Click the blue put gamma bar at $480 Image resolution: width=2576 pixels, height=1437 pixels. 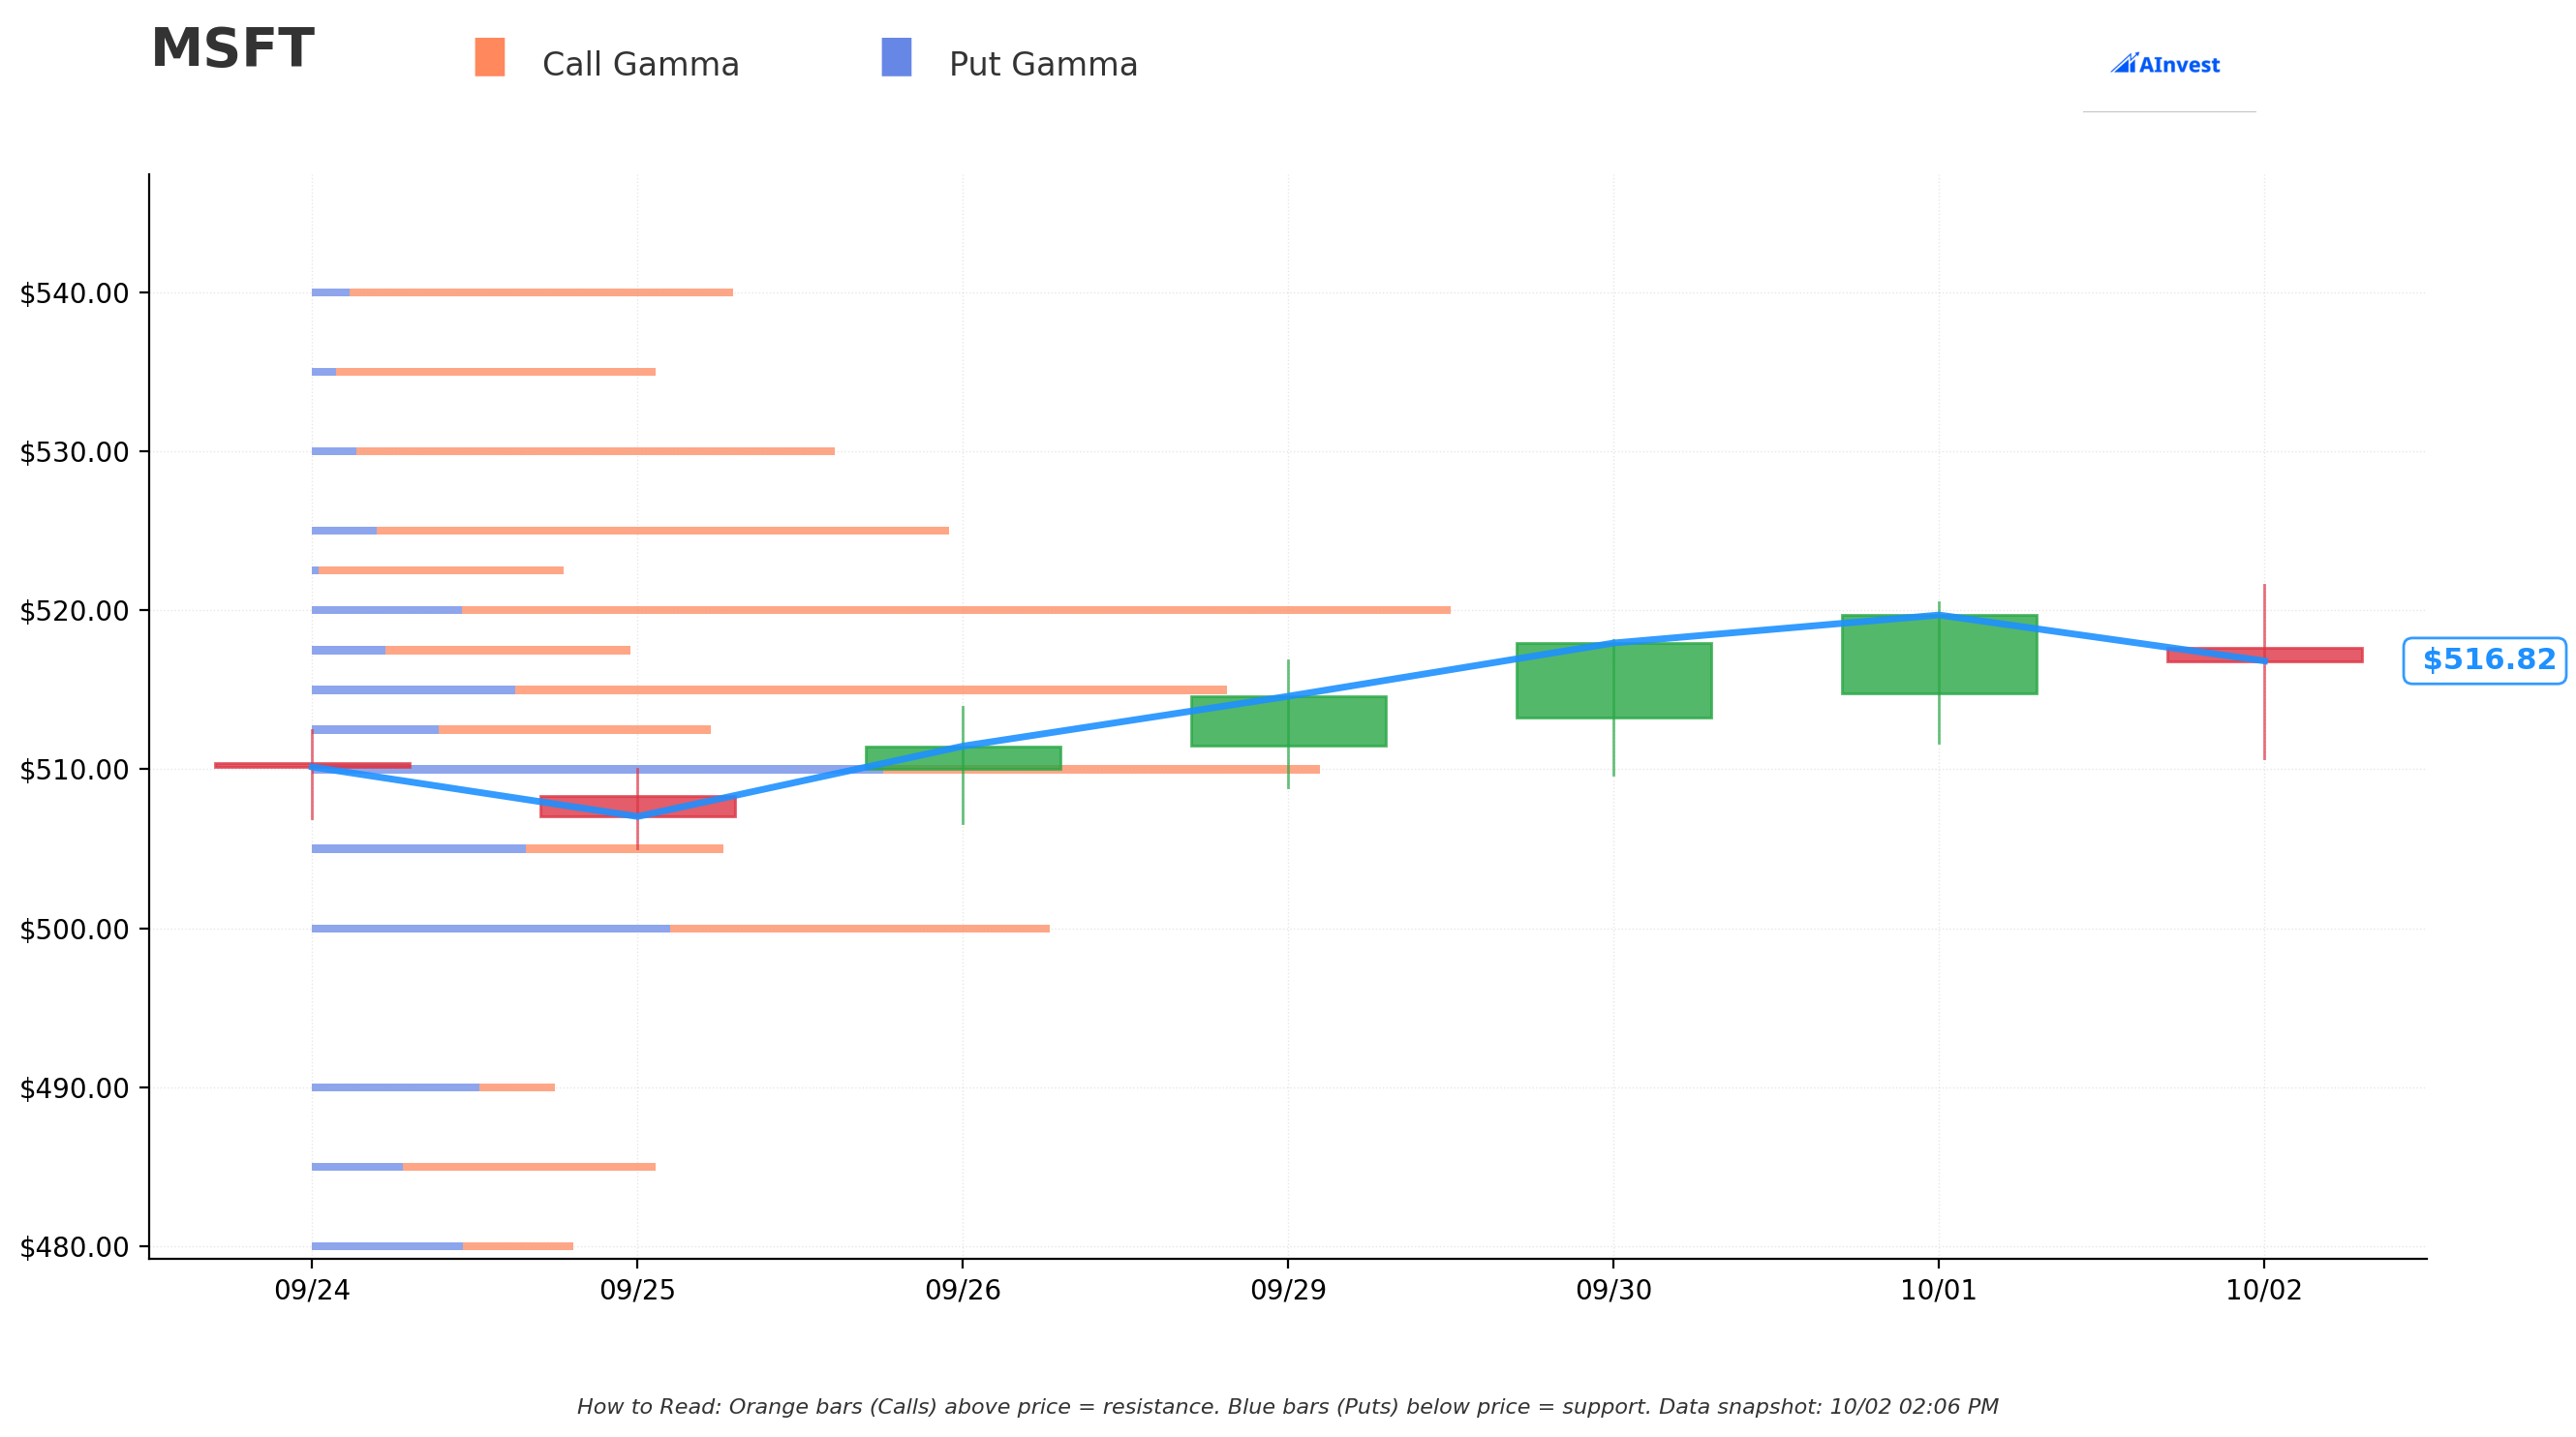click(387, 1246)
